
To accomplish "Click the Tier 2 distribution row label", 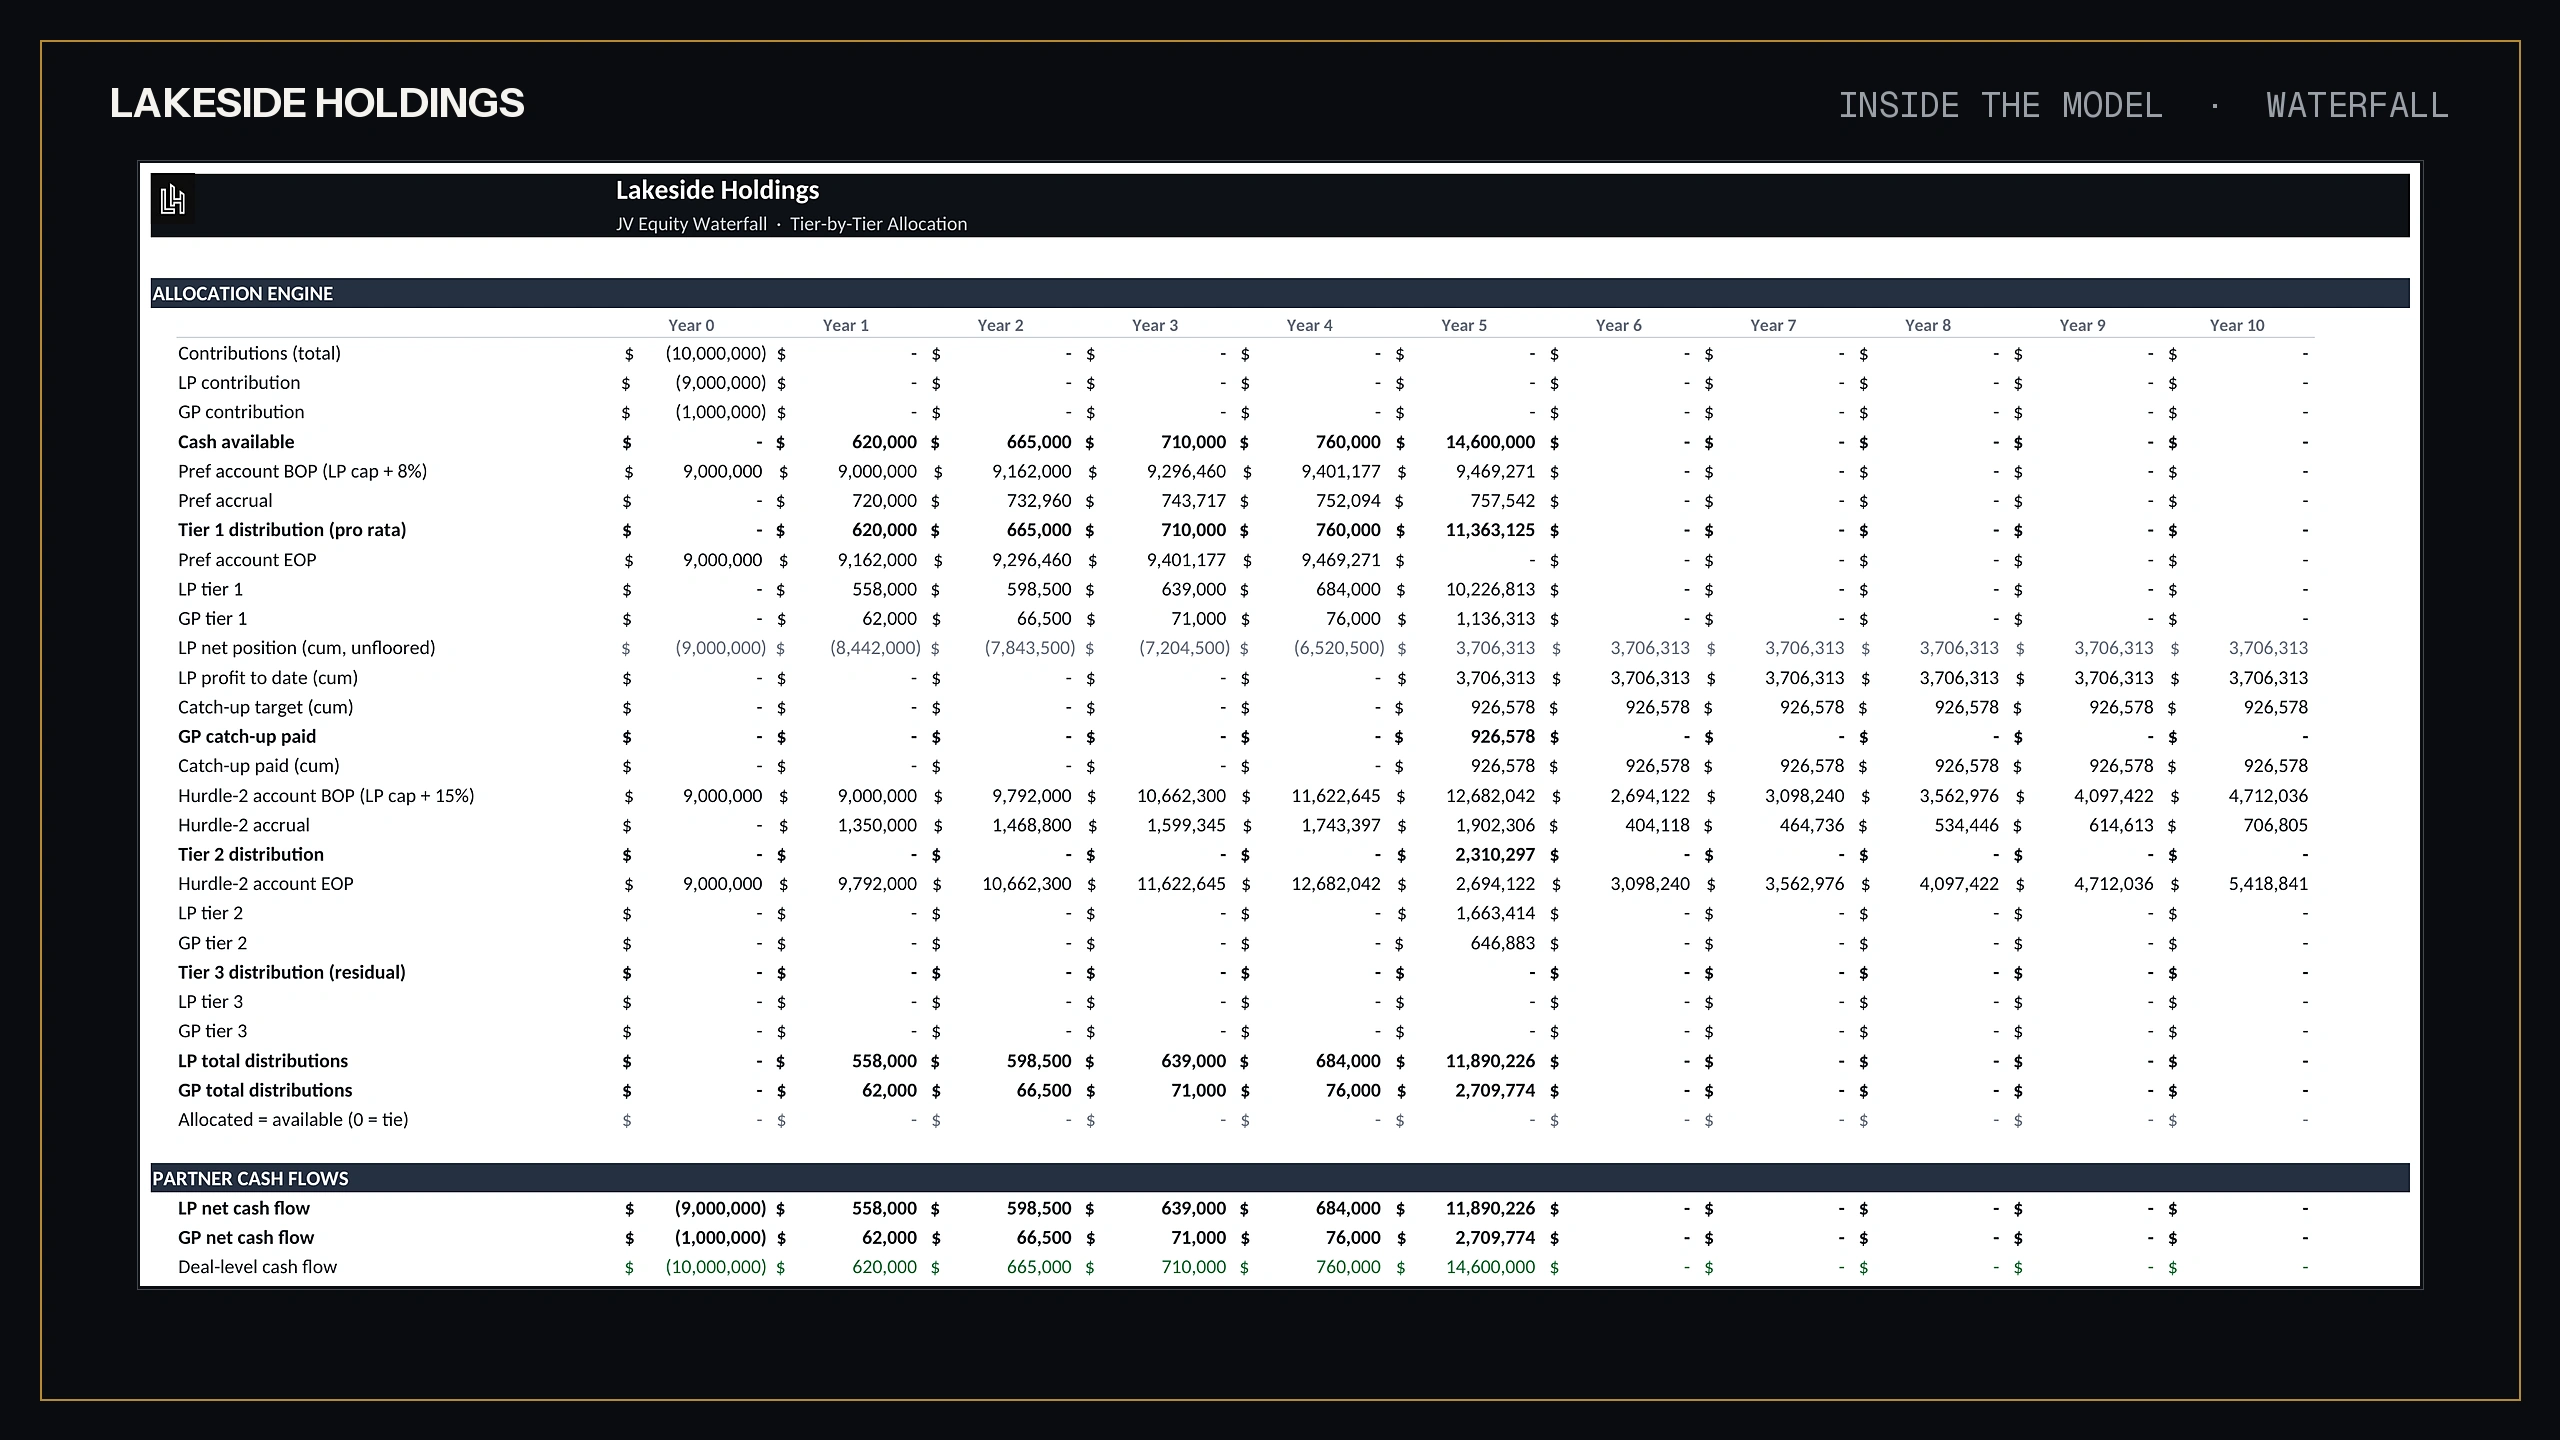I will click(x=251, y=855).
